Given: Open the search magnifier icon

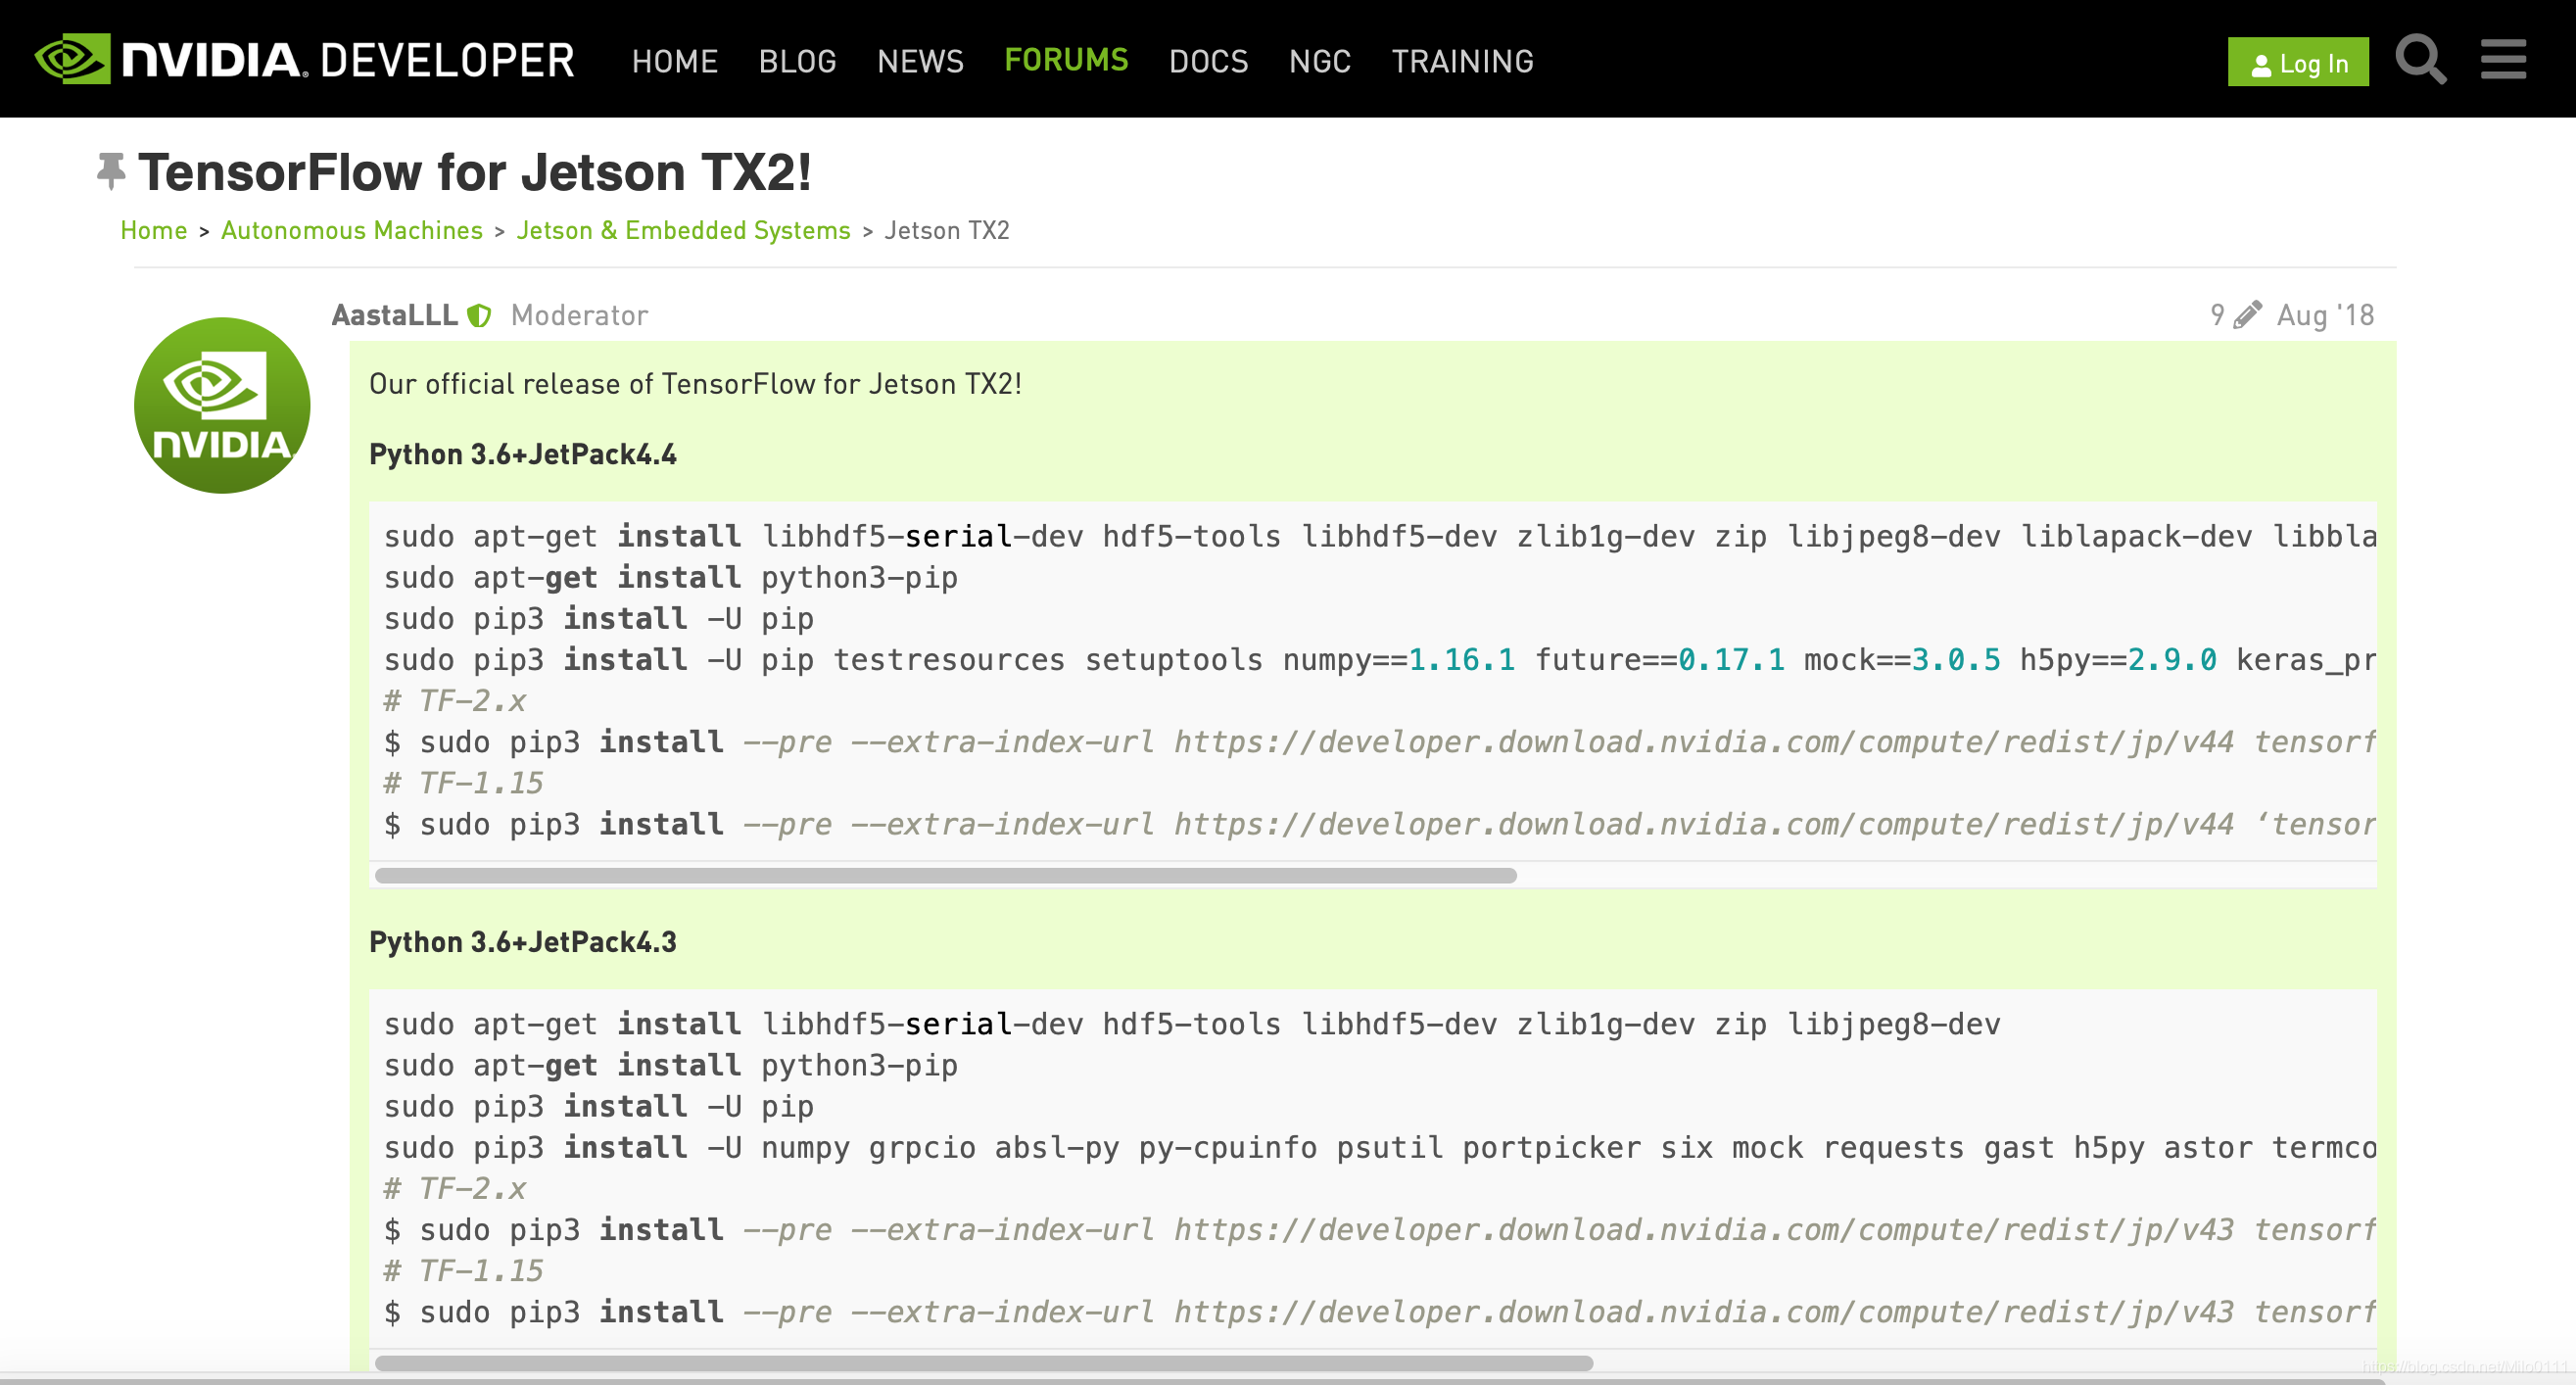Looking at the screenshot, I should [x=2420, y=60].
